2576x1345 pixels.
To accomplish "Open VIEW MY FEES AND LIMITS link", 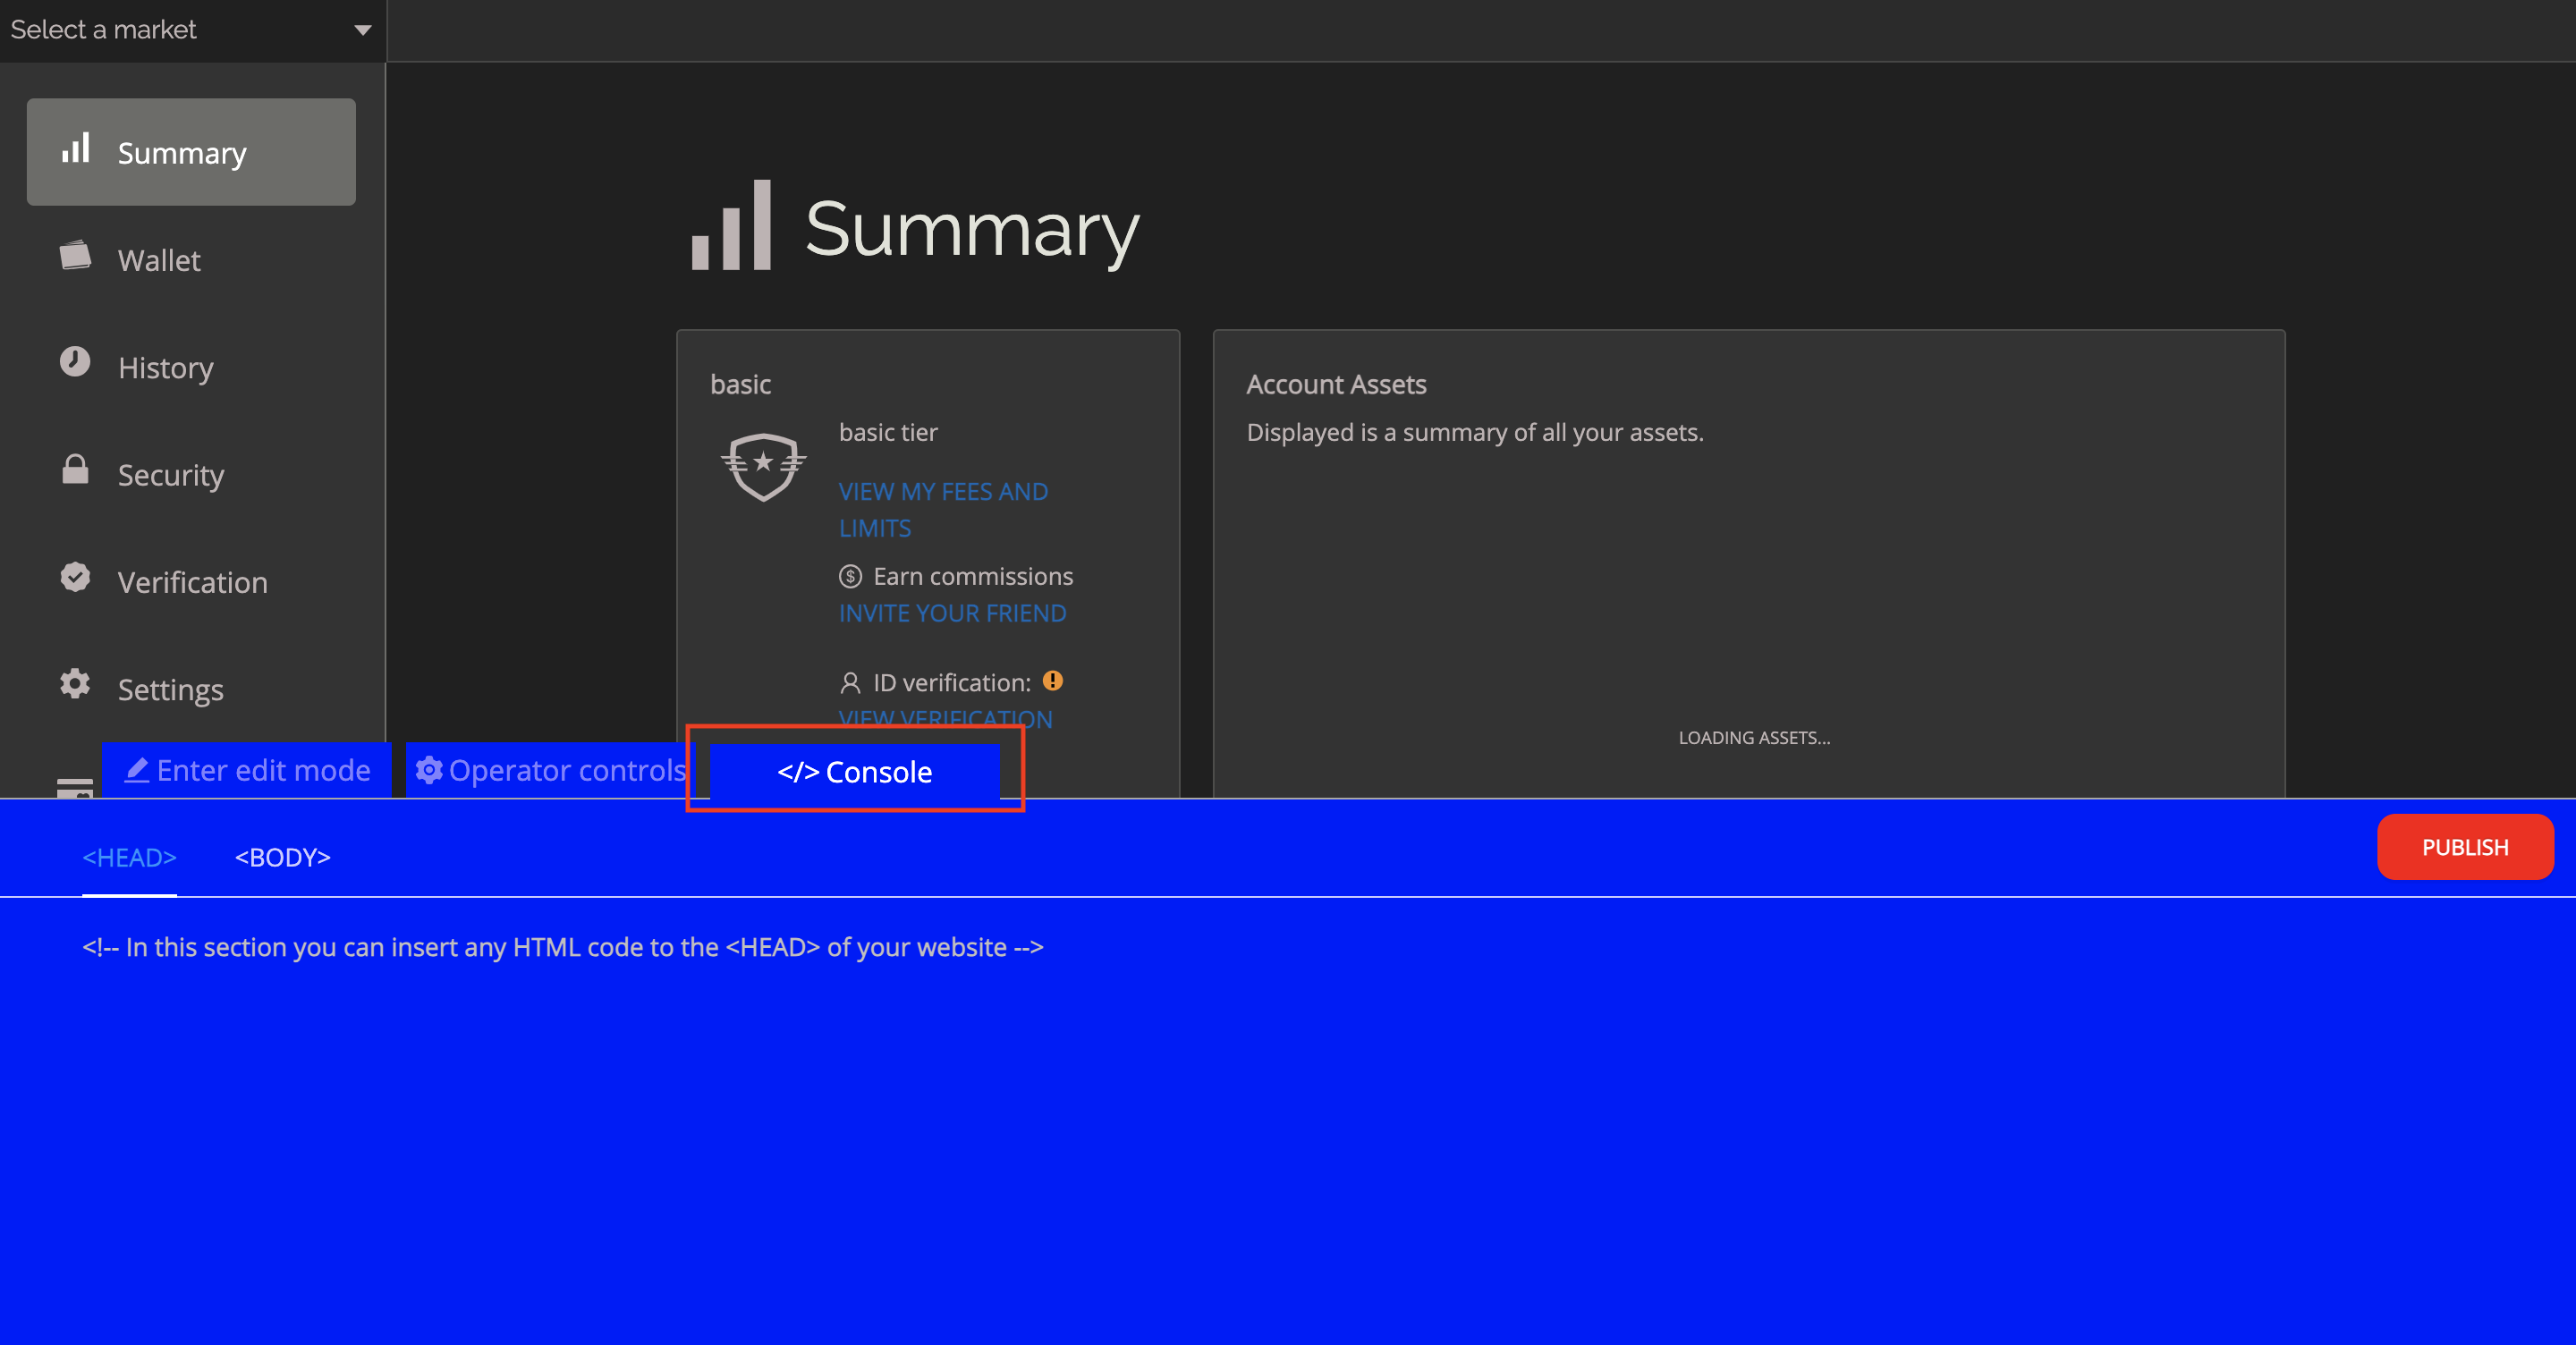I will pos(942,509).
